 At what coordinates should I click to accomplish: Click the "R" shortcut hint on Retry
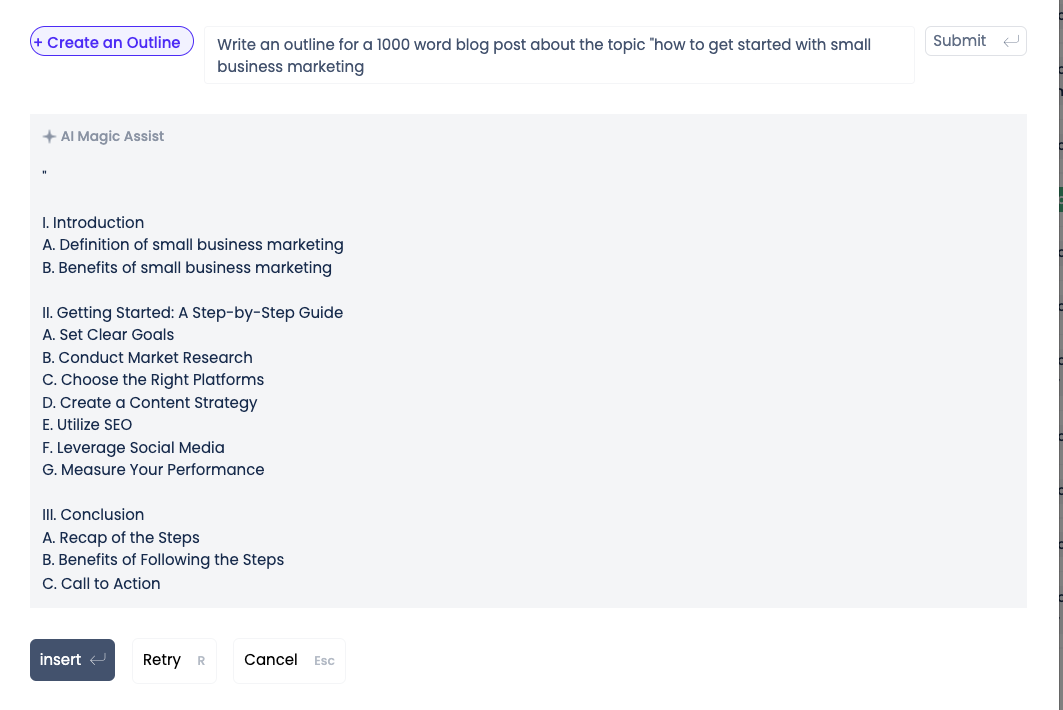201,660
